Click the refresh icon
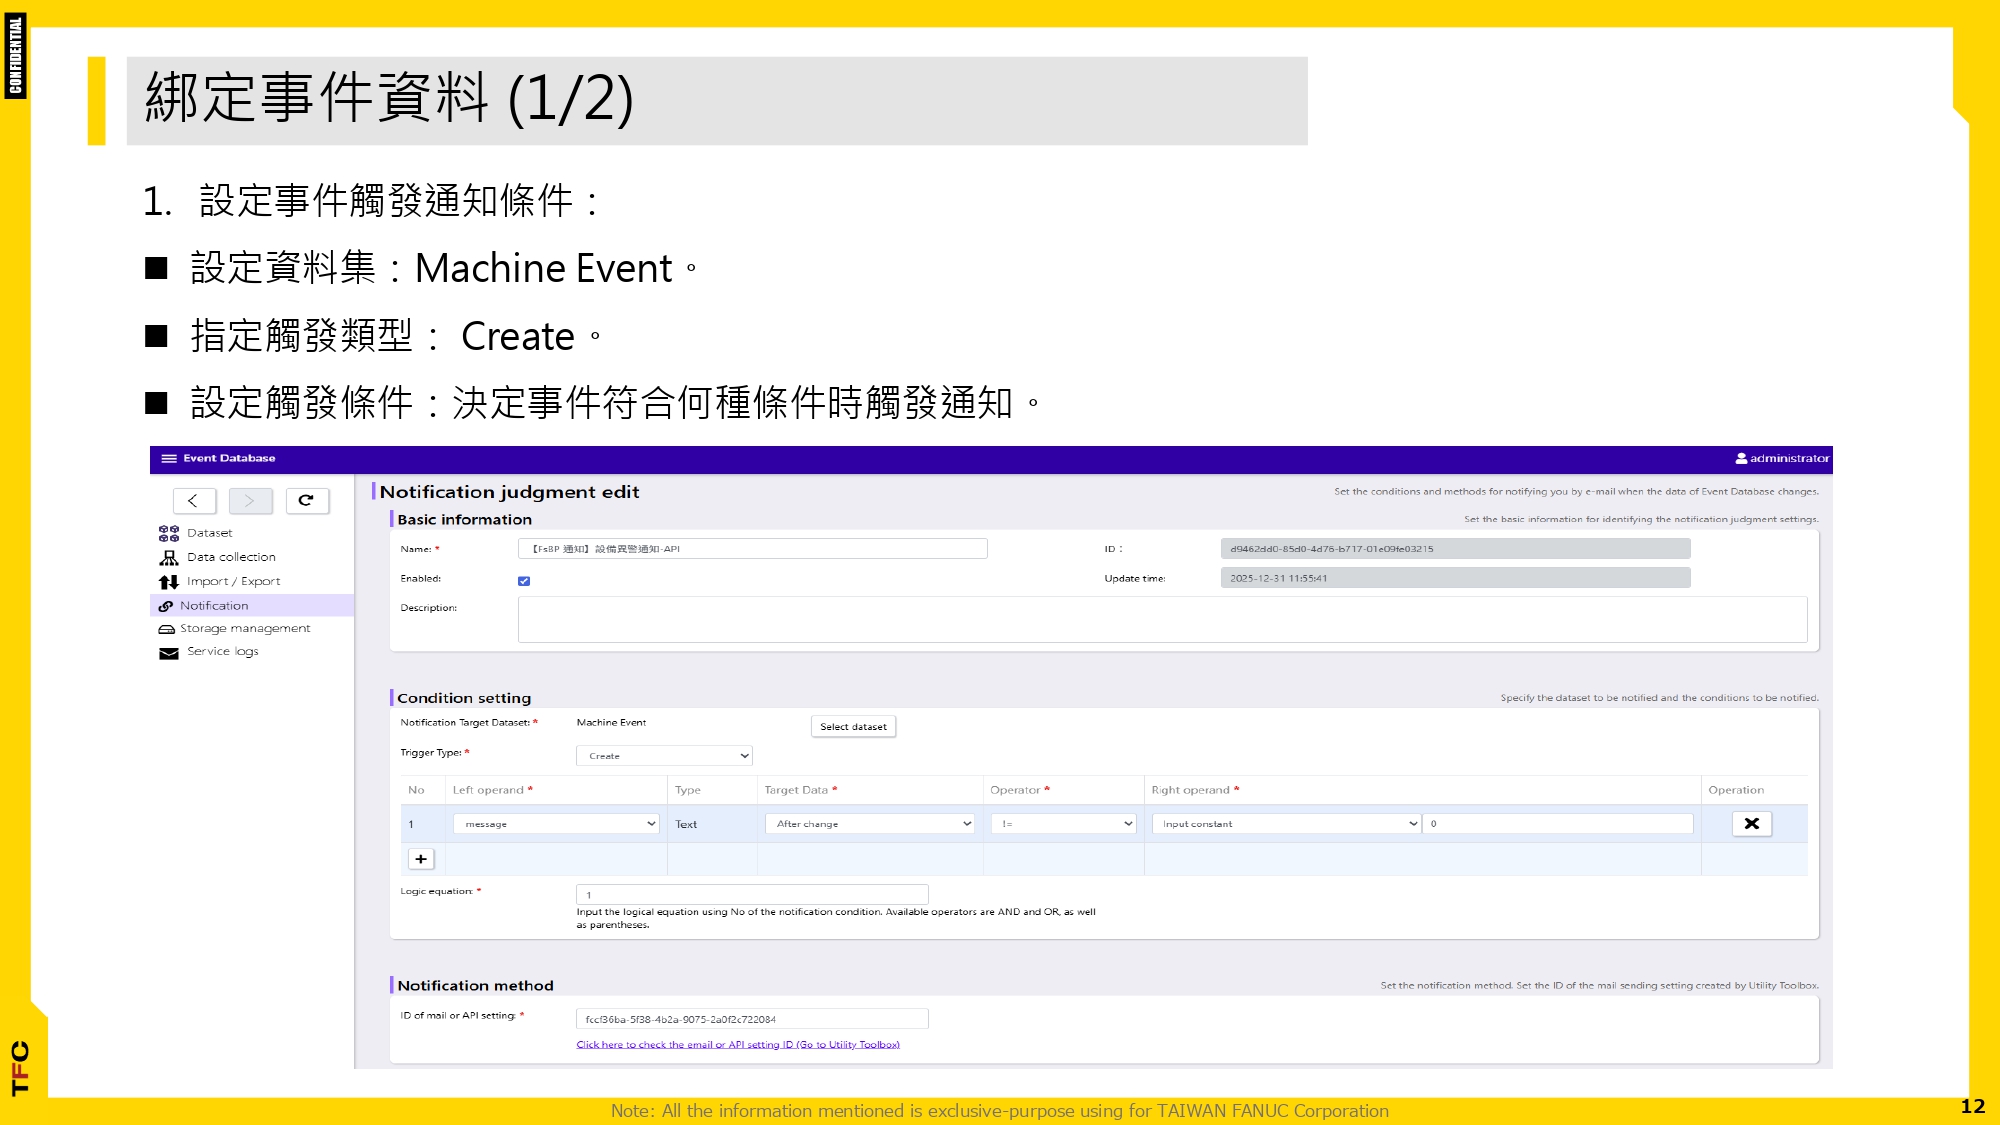Image resolution: width=2000 pixels, height=1125 pixels. 308,501
